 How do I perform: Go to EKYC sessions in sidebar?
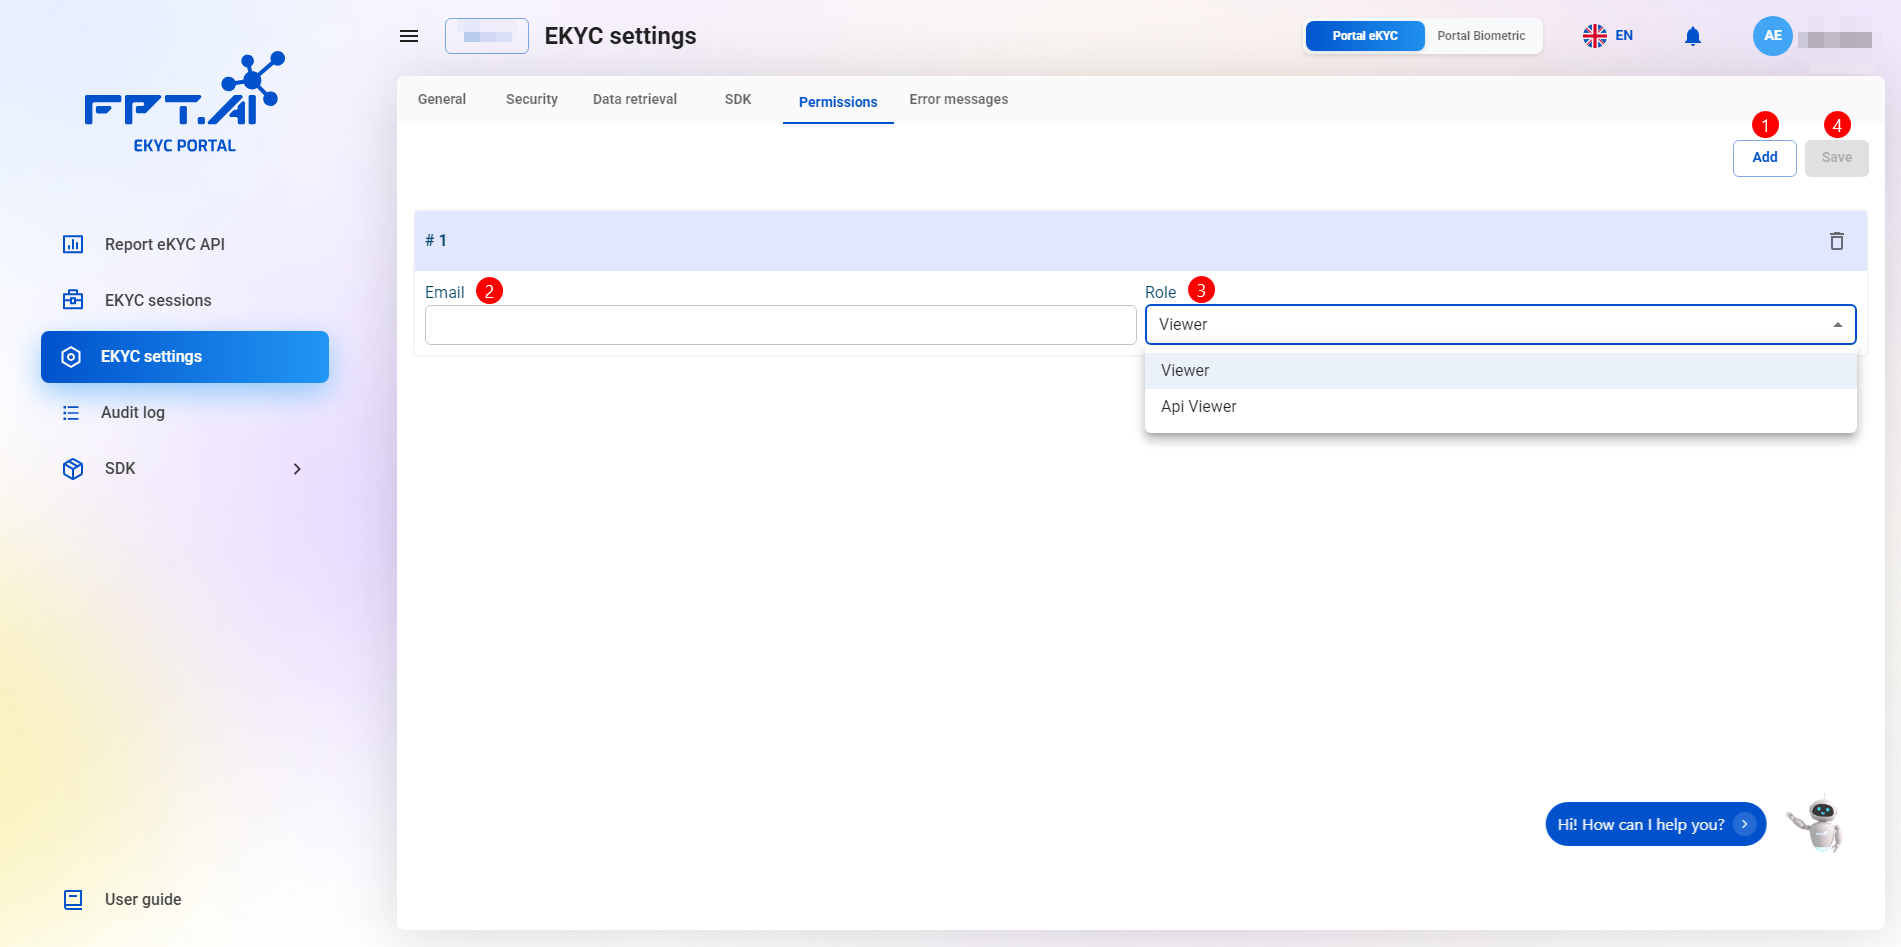coord(157,300)
